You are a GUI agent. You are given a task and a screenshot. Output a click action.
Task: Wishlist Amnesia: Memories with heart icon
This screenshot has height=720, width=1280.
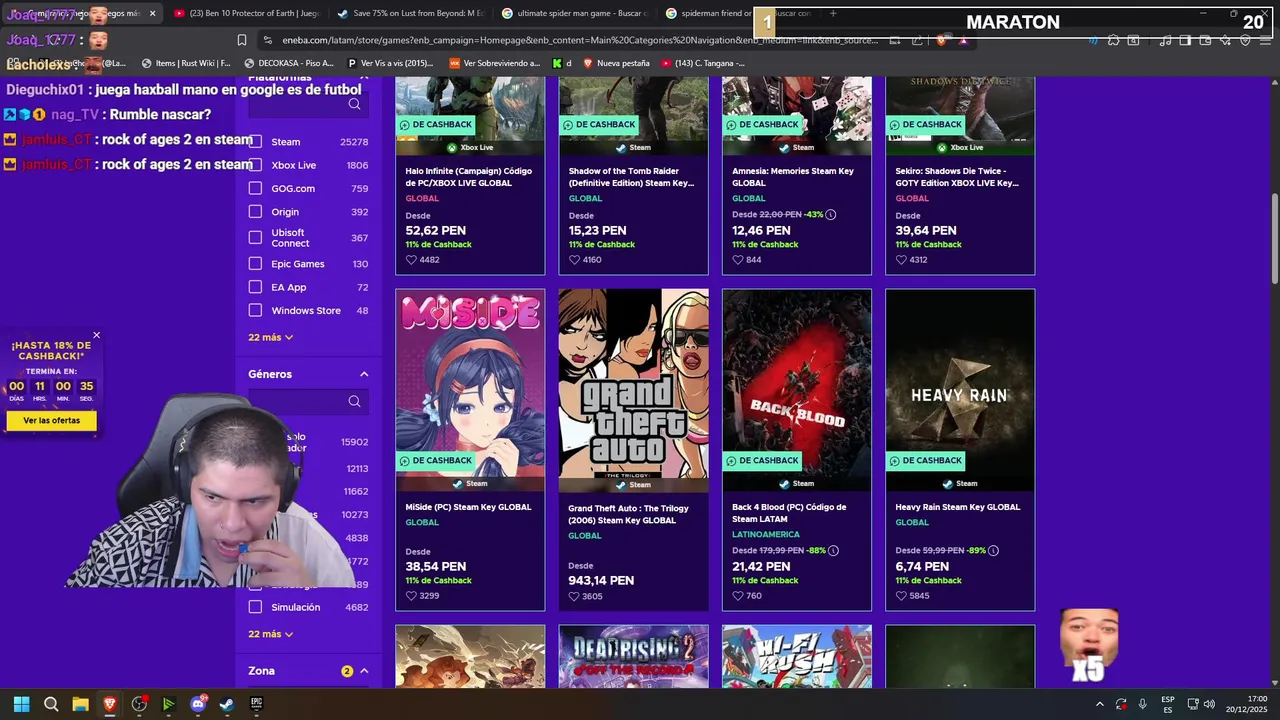738,260
